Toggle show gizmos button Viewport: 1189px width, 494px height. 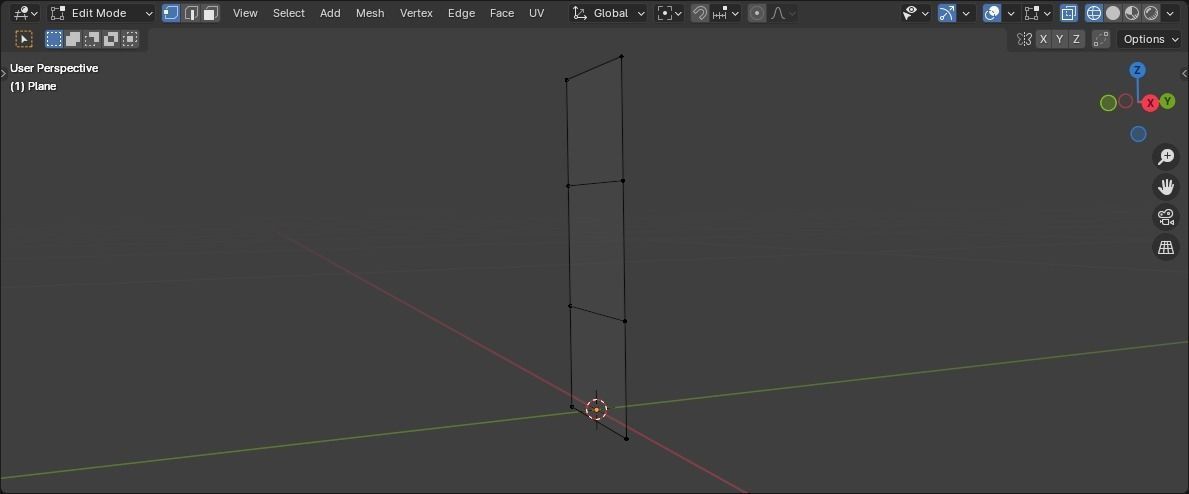[946, 13]
